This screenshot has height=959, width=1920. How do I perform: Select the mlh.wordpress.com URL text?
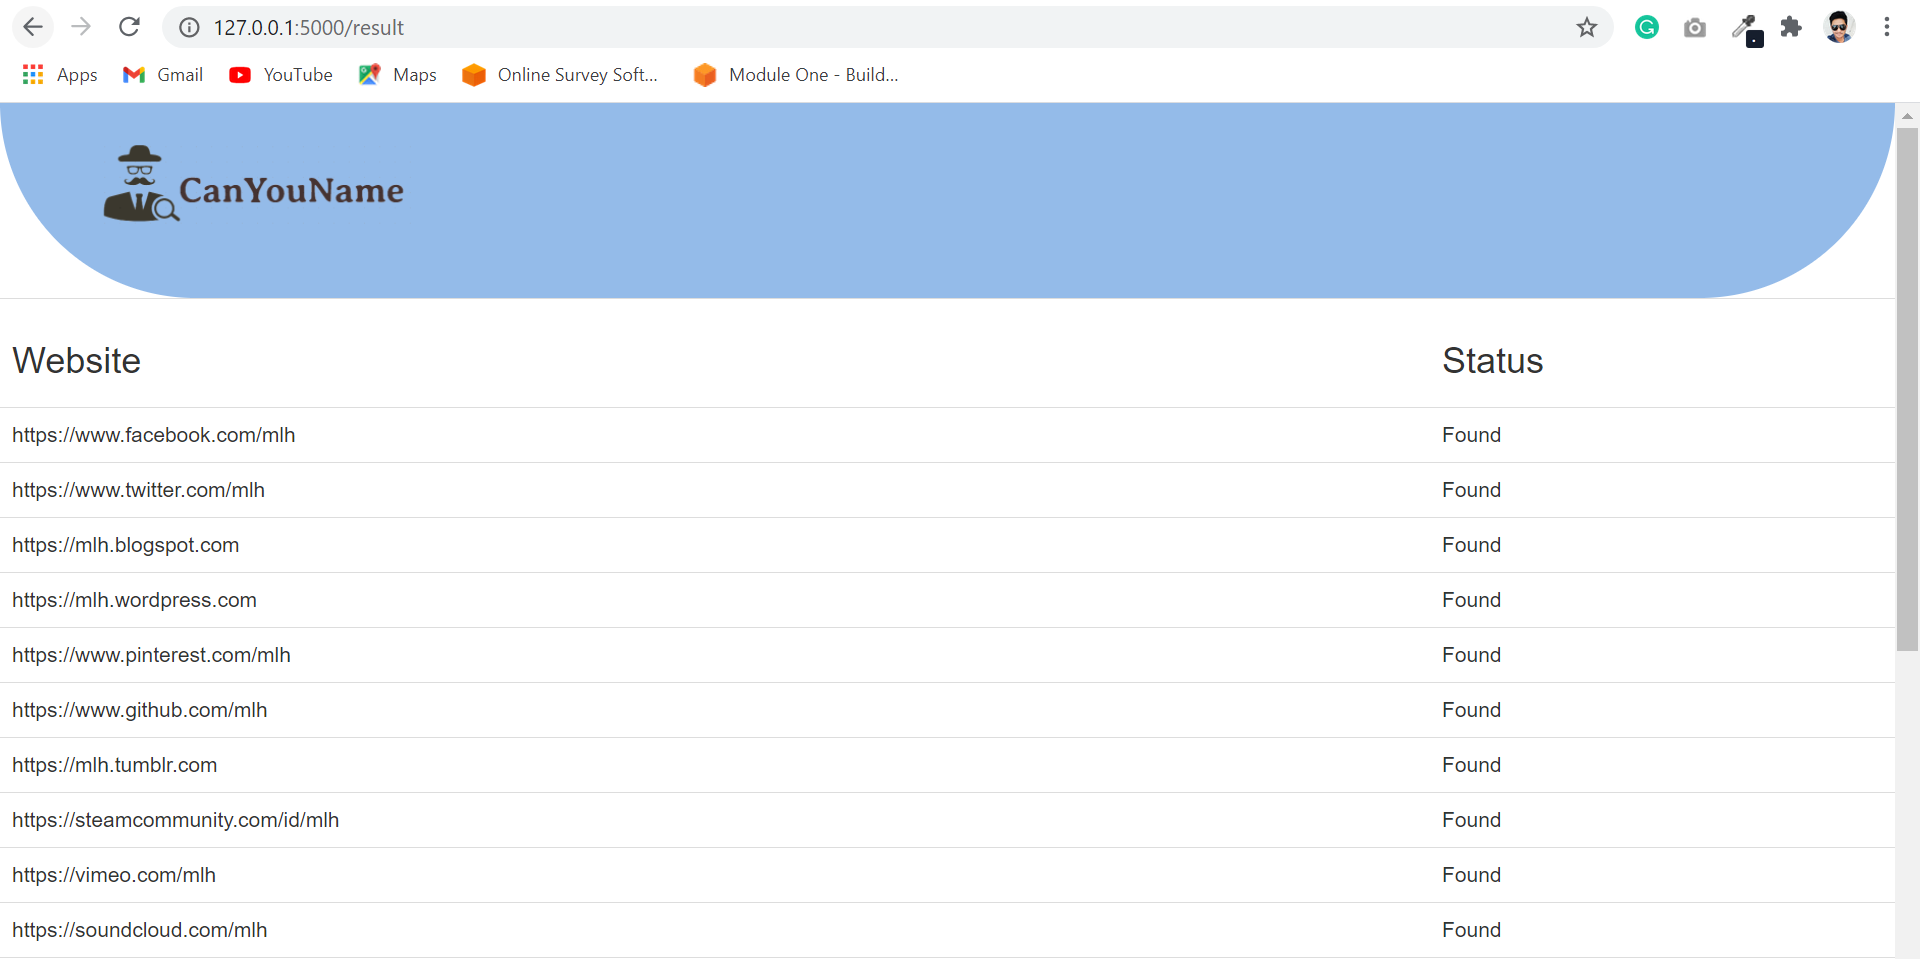[x=135, y=600]
